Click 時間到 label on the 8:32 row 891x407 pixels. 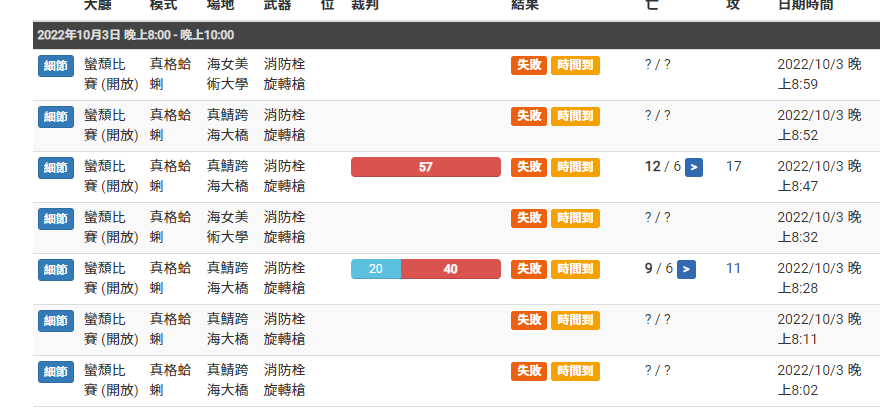tap(575, 218)
